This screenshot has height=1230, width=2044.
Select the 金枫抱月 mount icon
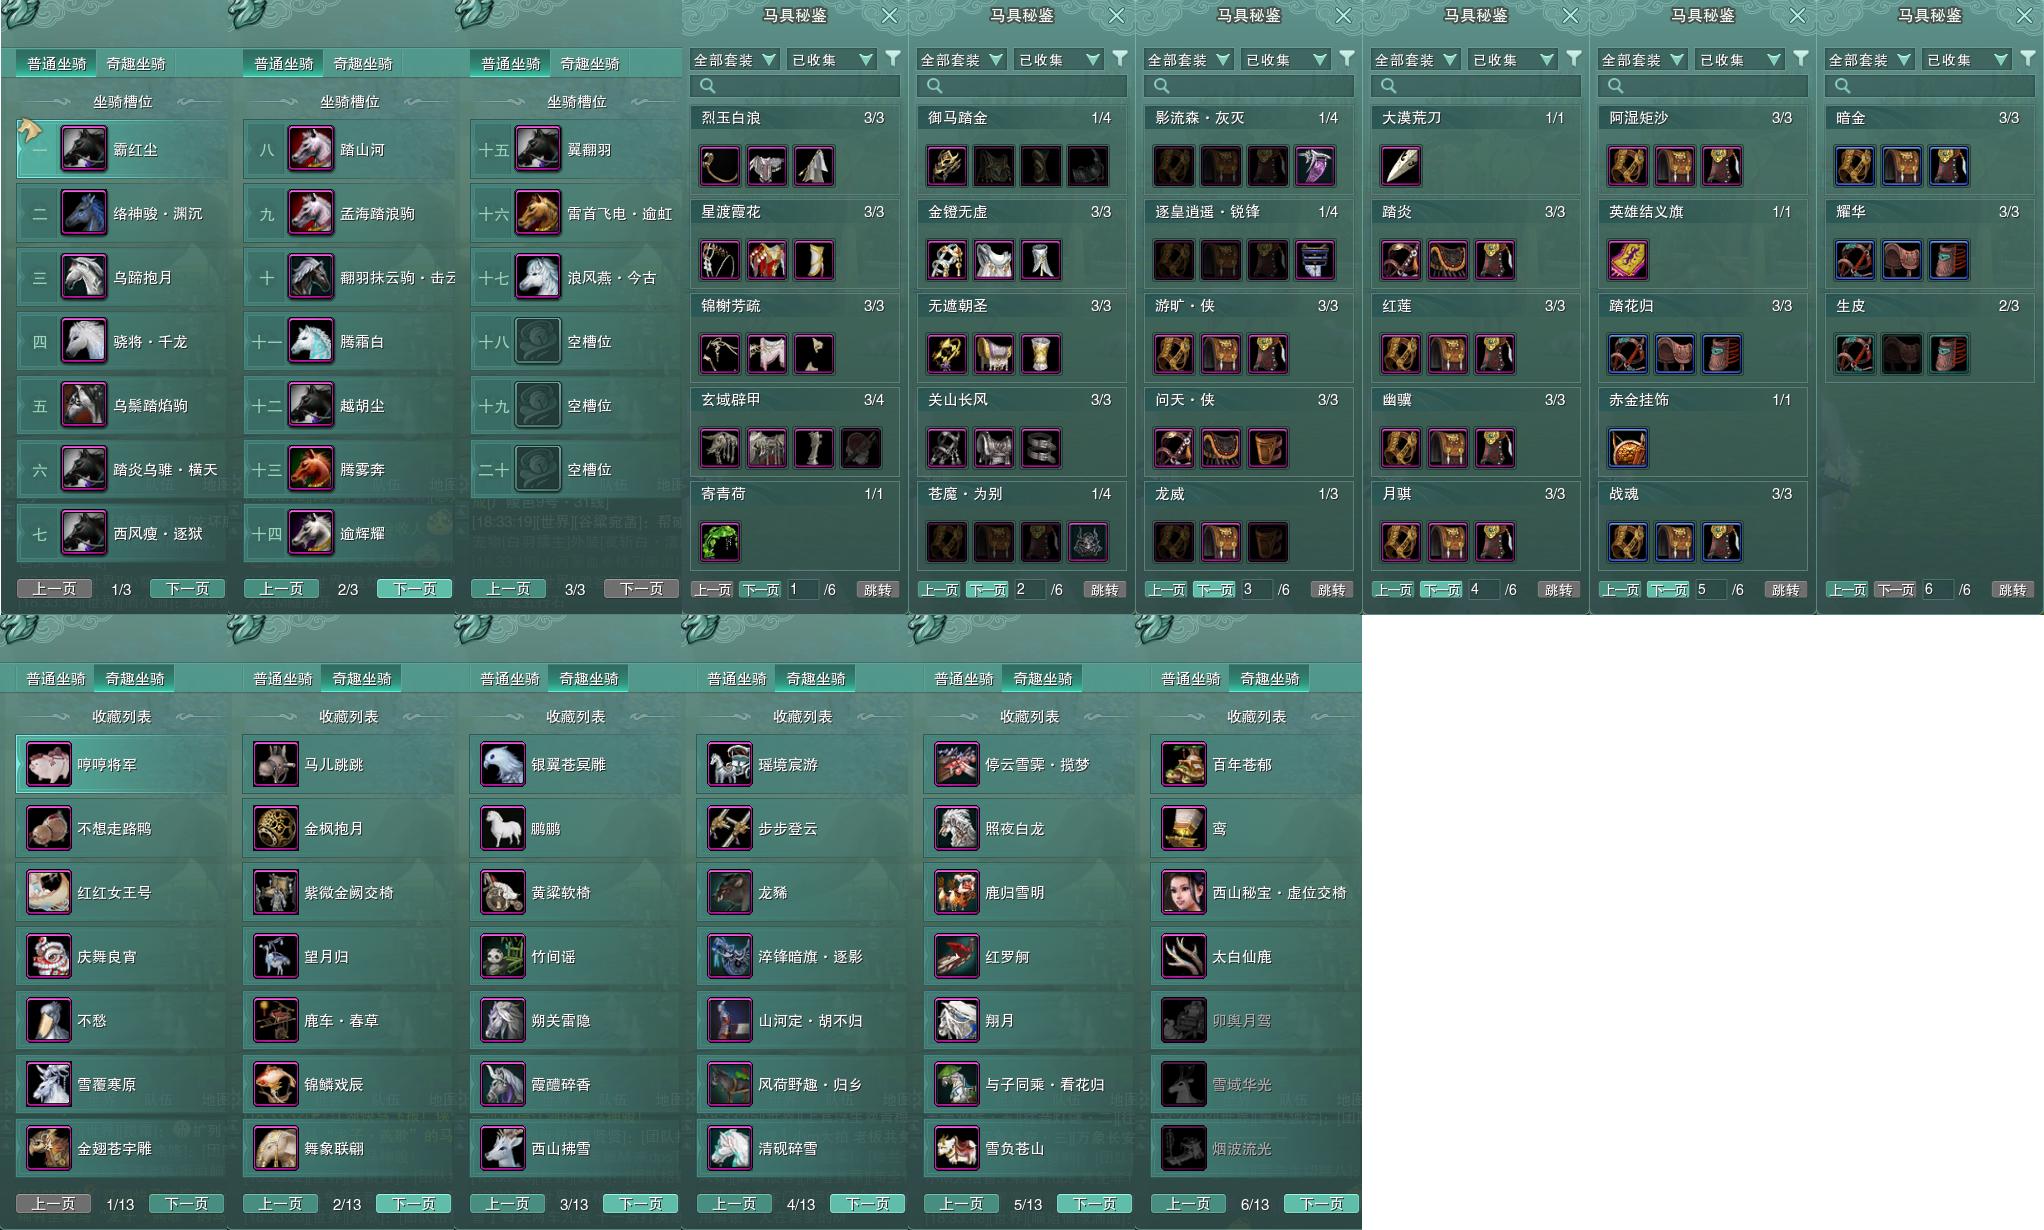click(x=275, y=828)
